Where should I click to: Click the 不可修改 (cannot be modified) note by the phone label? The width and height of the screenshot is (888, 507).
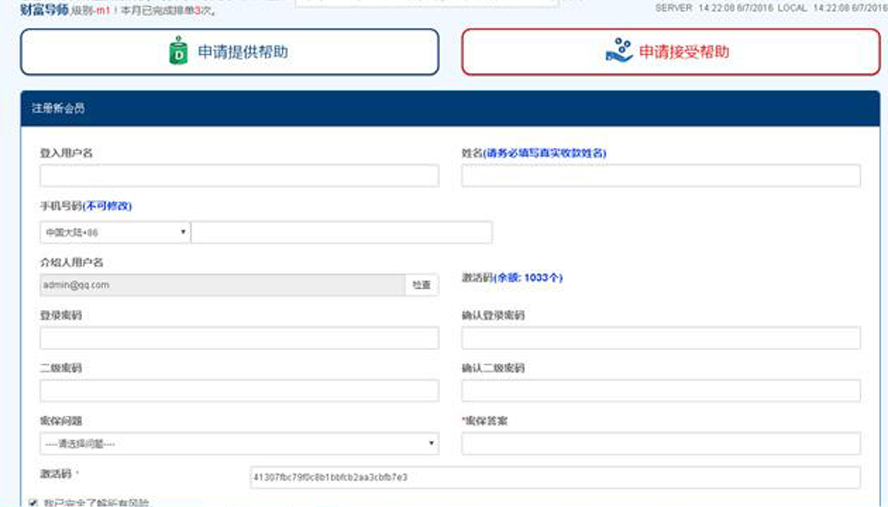click(x=108, y=206)
